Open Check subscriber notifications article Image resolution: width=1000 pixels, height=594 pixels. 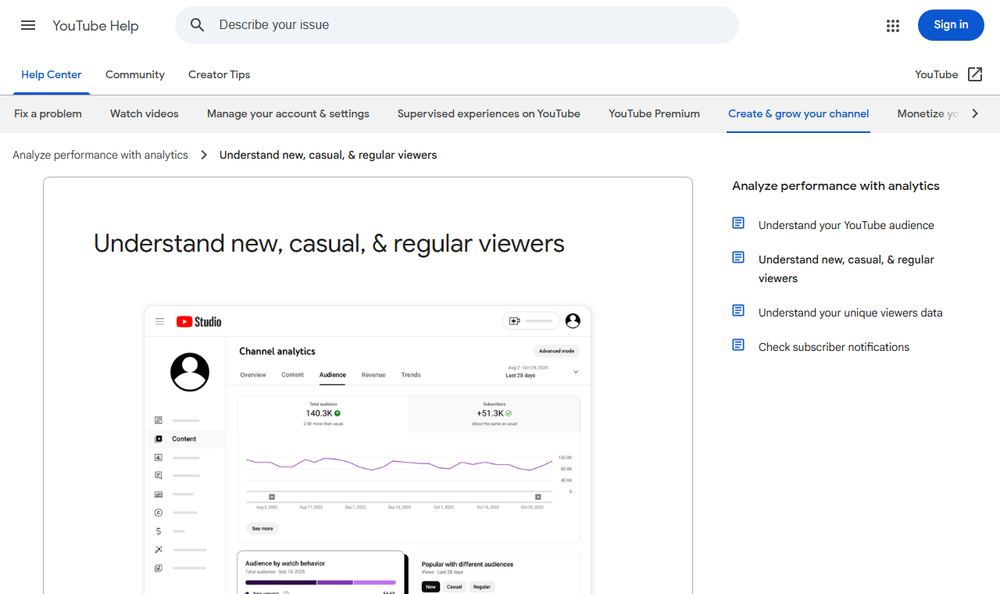(x=834, y=347)
